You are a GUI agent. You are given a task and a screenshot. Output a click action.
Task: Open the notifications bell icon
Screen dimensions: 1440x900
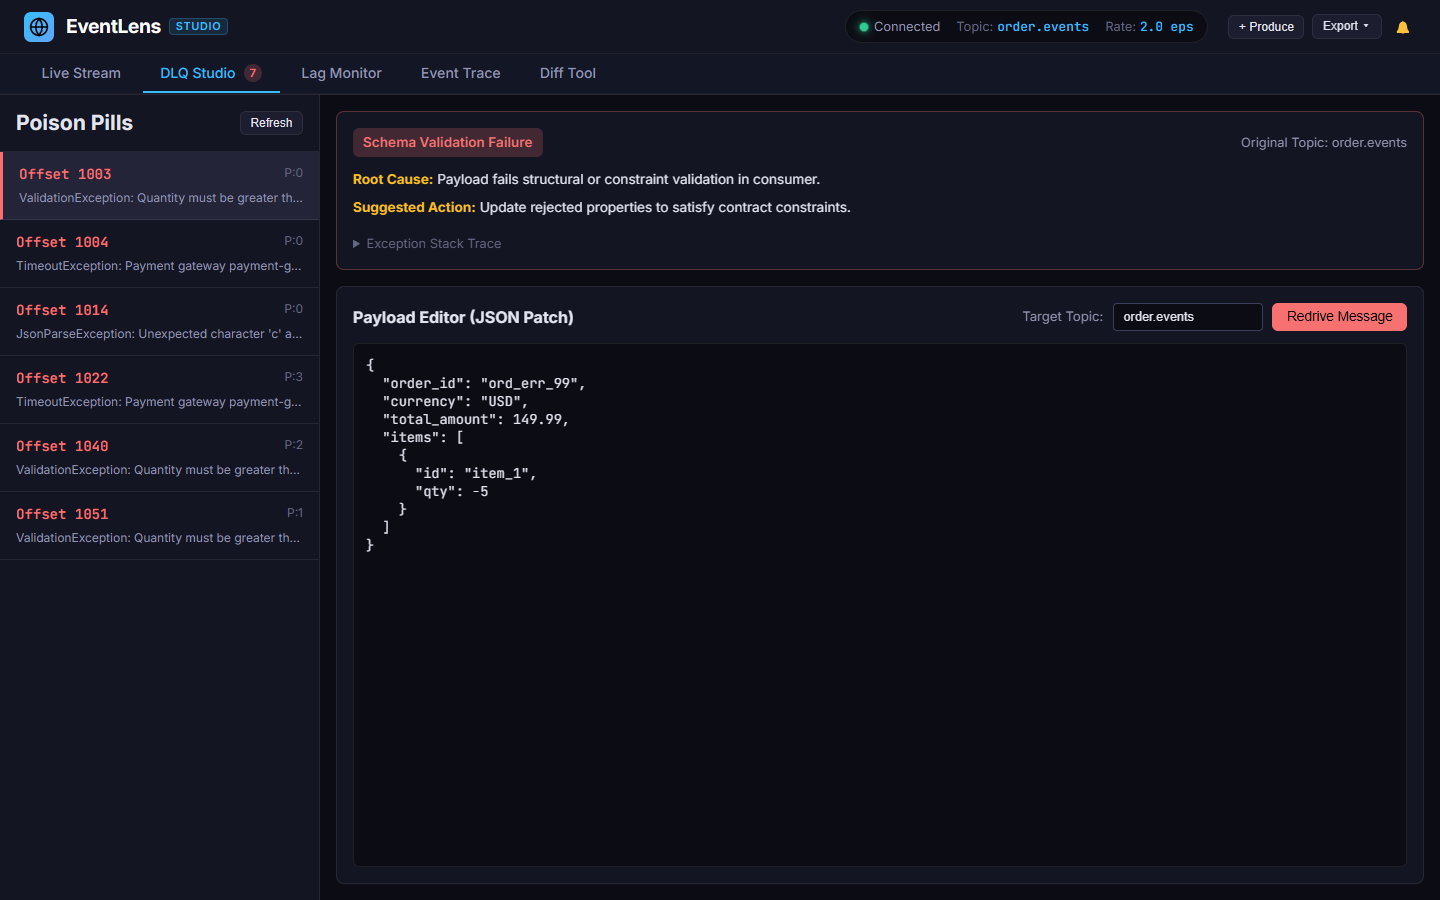click(1403, 27)
